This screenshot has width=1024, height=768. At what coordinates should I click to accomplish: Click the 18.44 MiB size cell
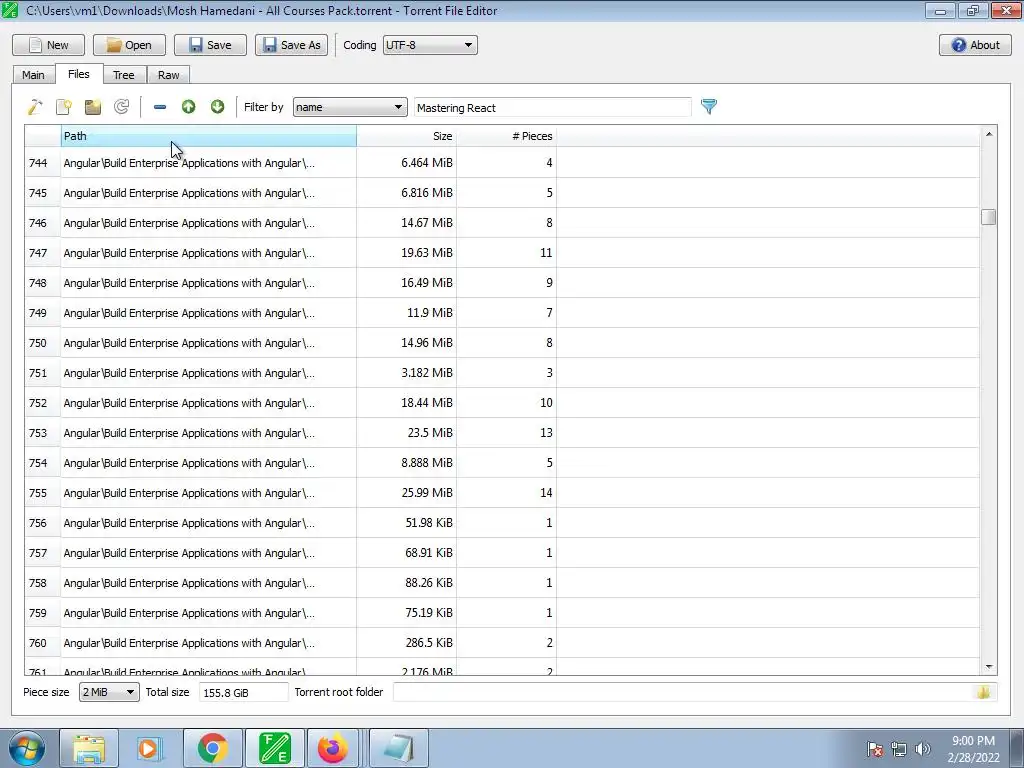(x=406, y=404)
